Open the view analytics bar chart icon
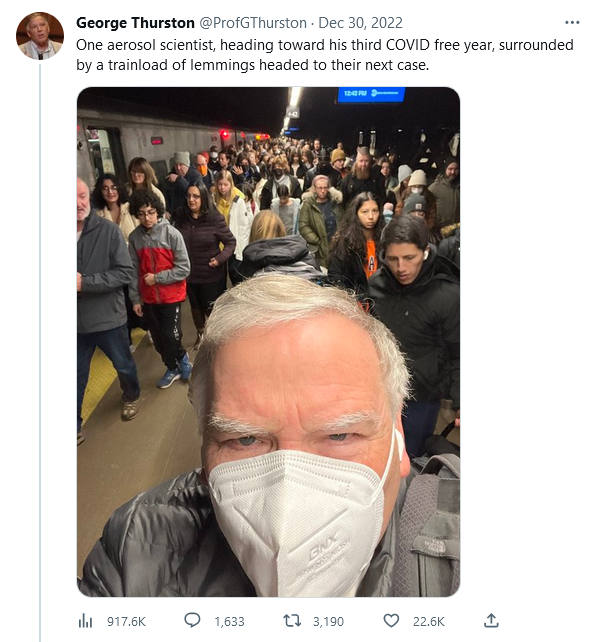This screenshot has height=642, width=598. click(x=85, y=621)
